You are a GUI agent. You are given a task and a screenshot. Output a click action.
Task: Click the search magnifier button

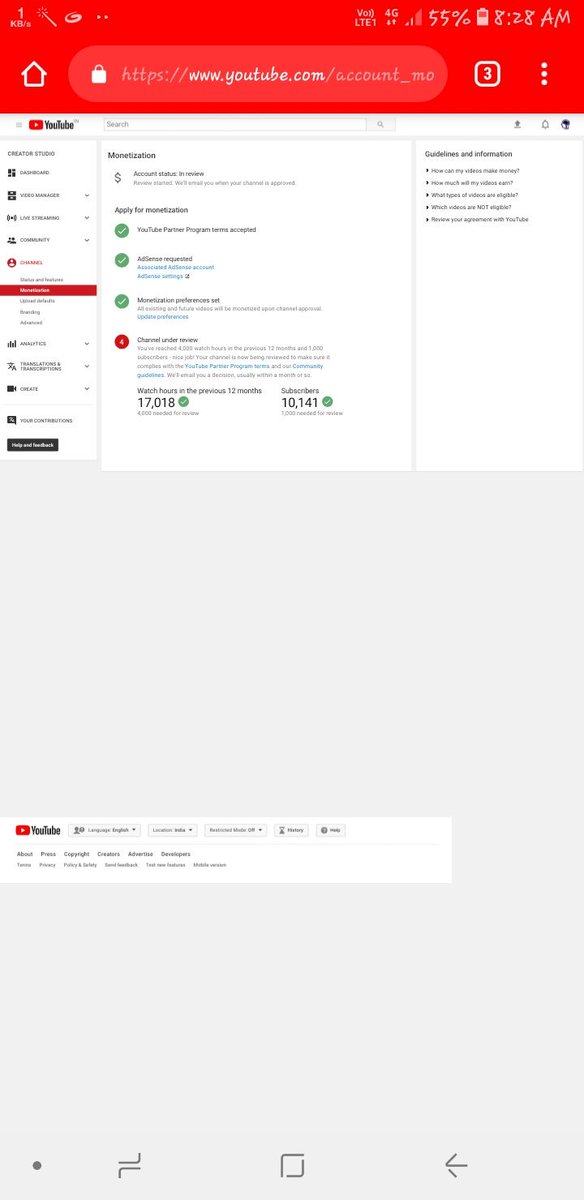pyautogui.click(x=380, y=125)
